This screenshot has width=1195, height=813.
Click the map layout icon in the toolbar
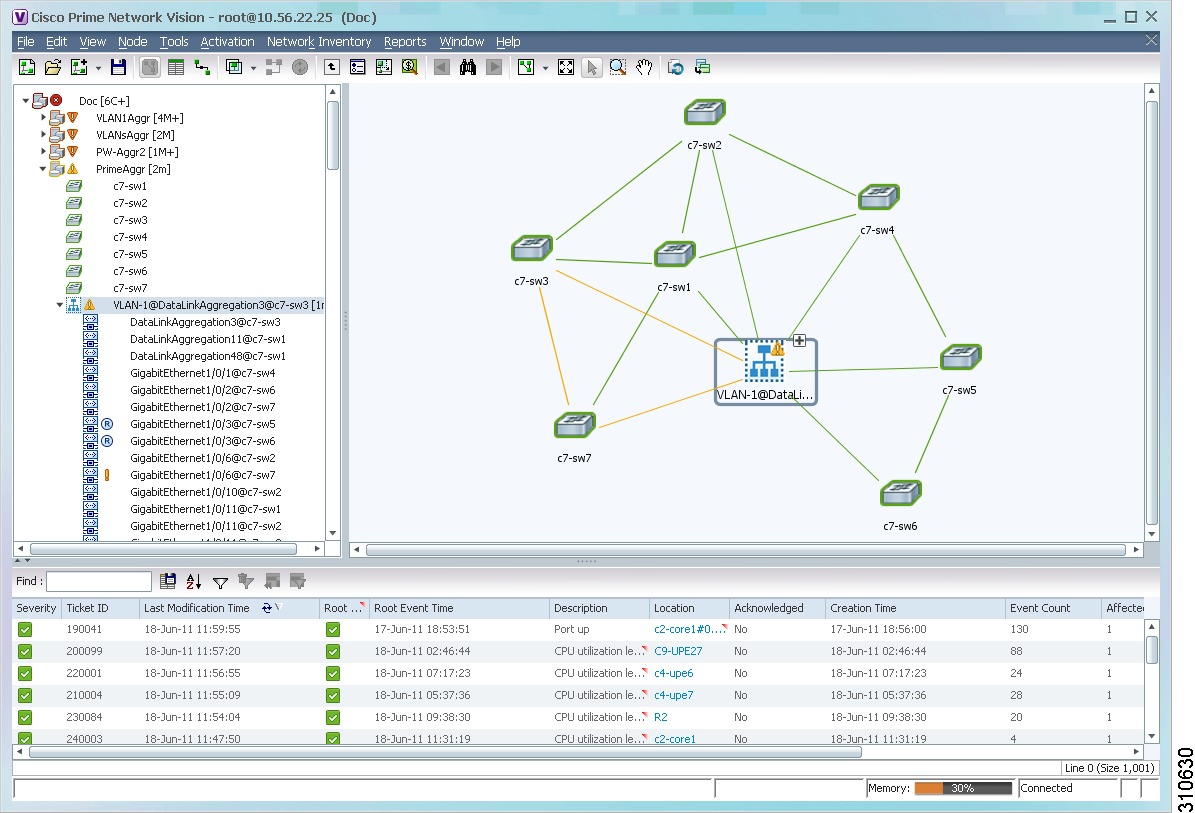[x=526, y=68]
